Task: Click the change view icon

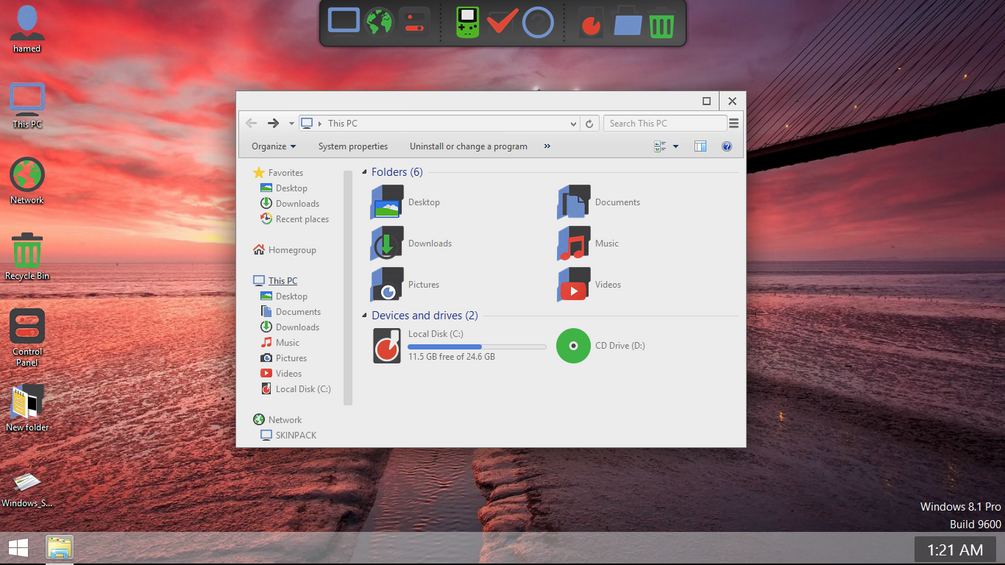Action: click(x=660, y=147)
